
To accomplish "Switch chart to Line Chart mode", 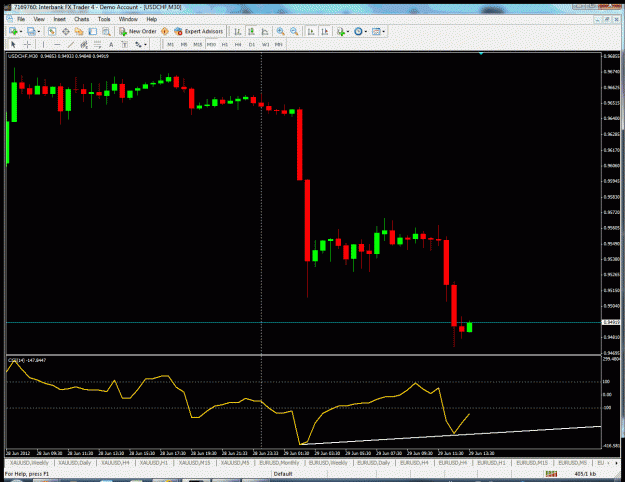I will point(265,31).
